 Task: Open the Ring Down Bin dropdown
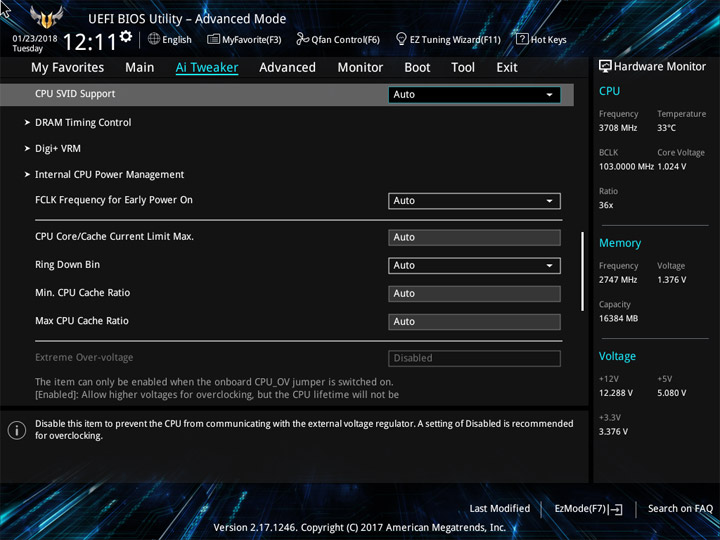[474, 265]
